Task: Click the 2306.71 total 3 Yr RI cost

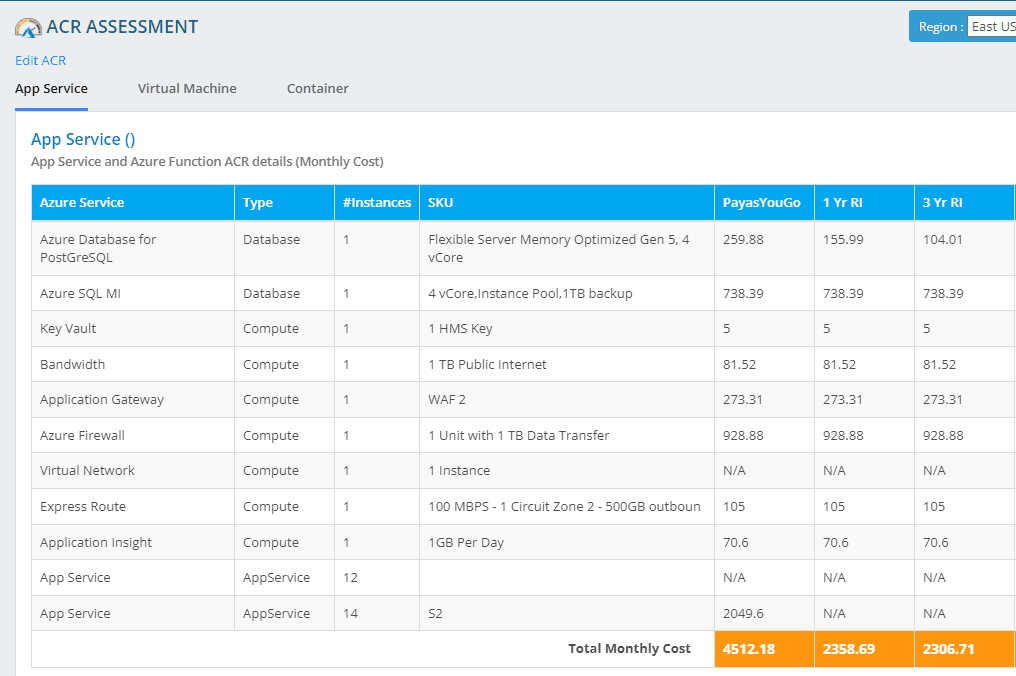Action: click(x=949, y=649)
